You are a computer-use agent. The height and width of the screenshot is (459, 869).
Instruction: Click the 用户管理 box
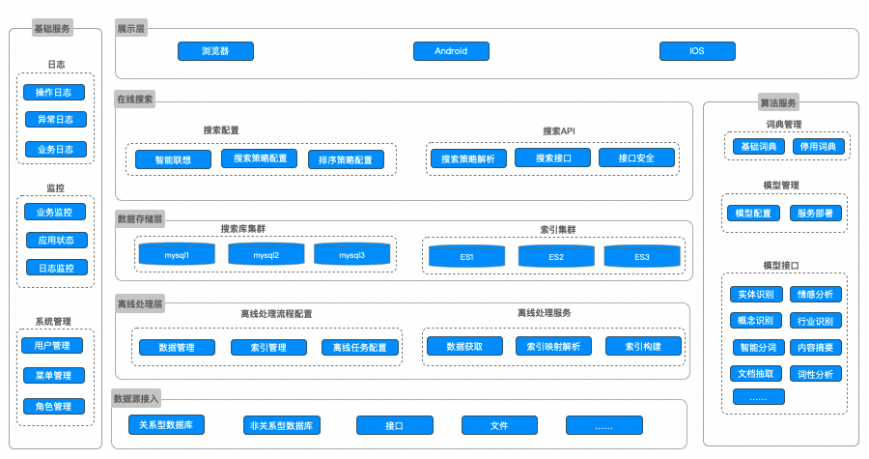[52, 345]
